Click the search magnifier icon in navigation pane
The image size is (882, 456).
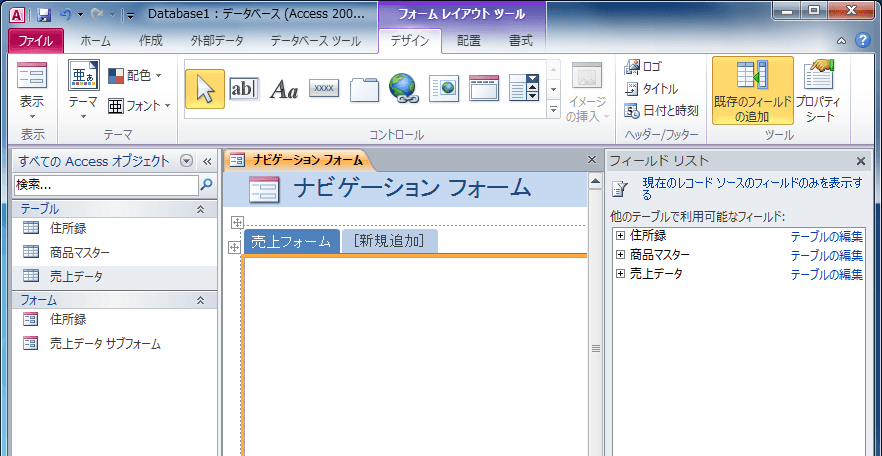[x=207, y=184]
